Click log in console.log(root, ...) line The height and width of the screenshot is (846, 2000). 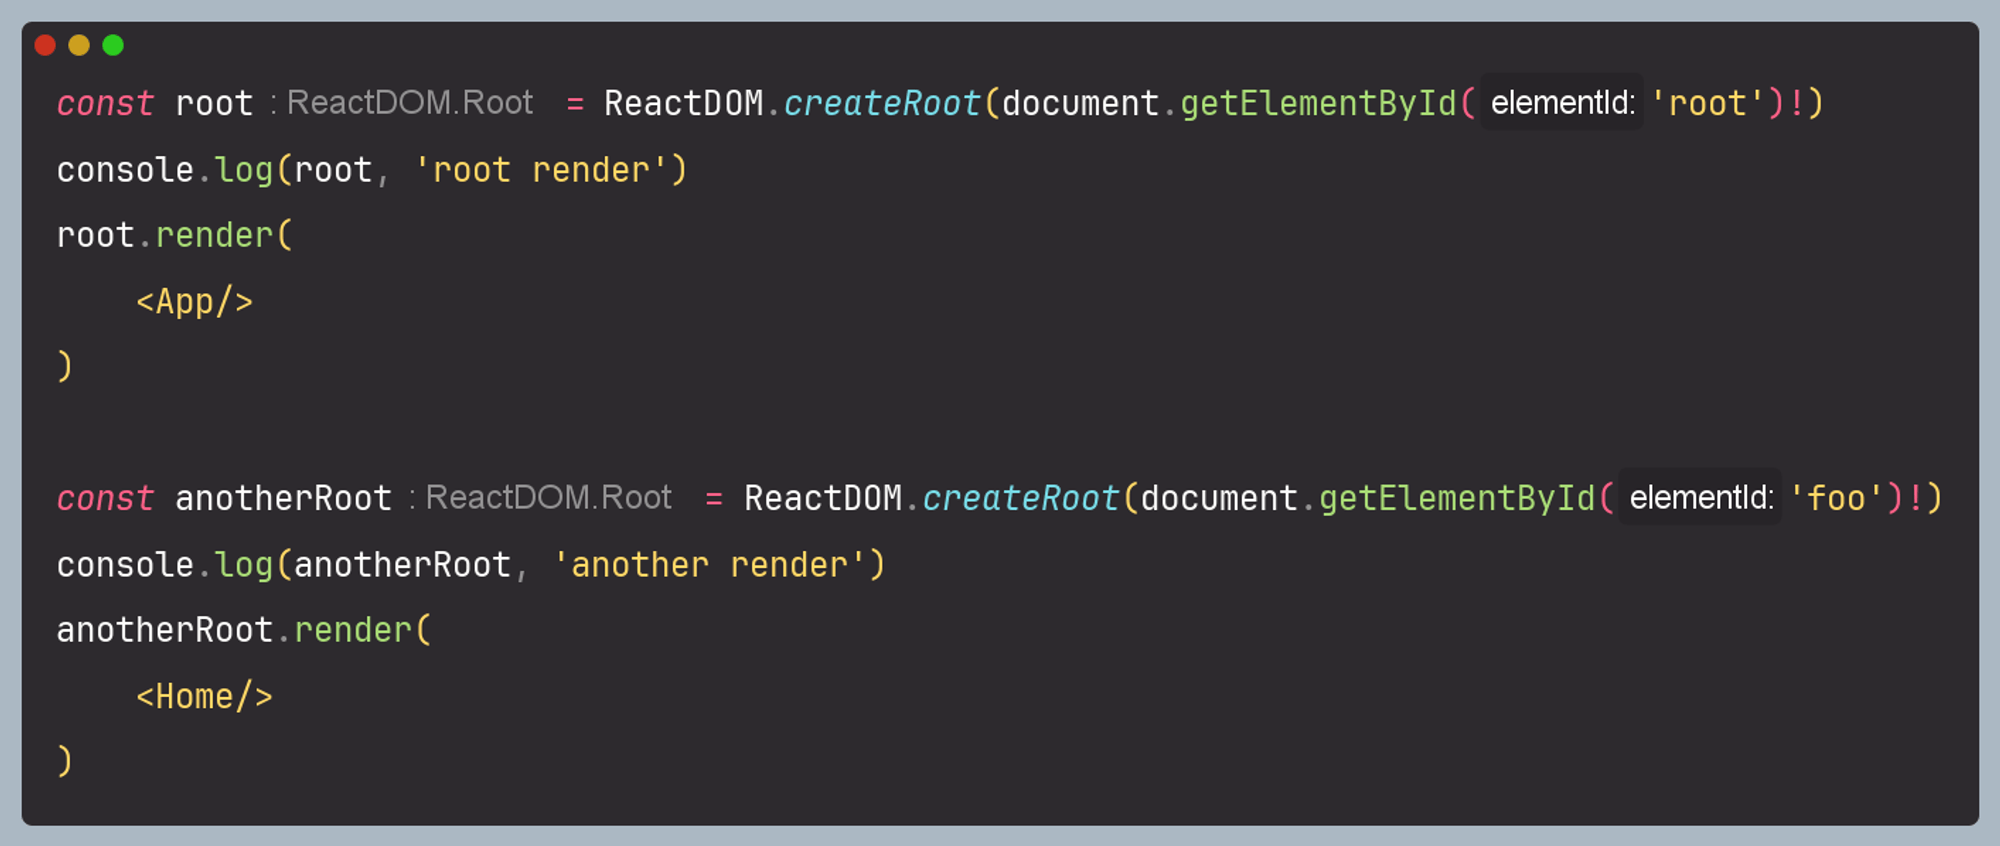(244, 170)
